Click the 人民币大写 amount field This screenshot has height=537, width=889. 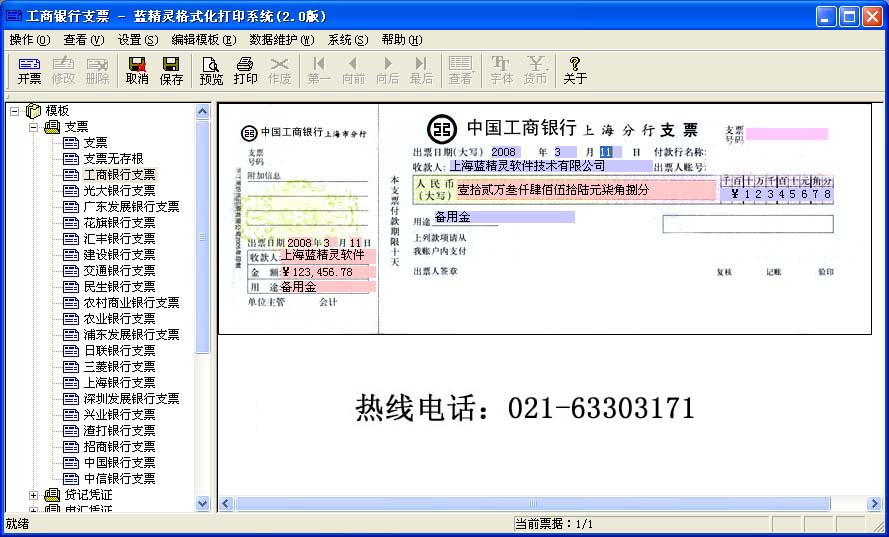586,191
